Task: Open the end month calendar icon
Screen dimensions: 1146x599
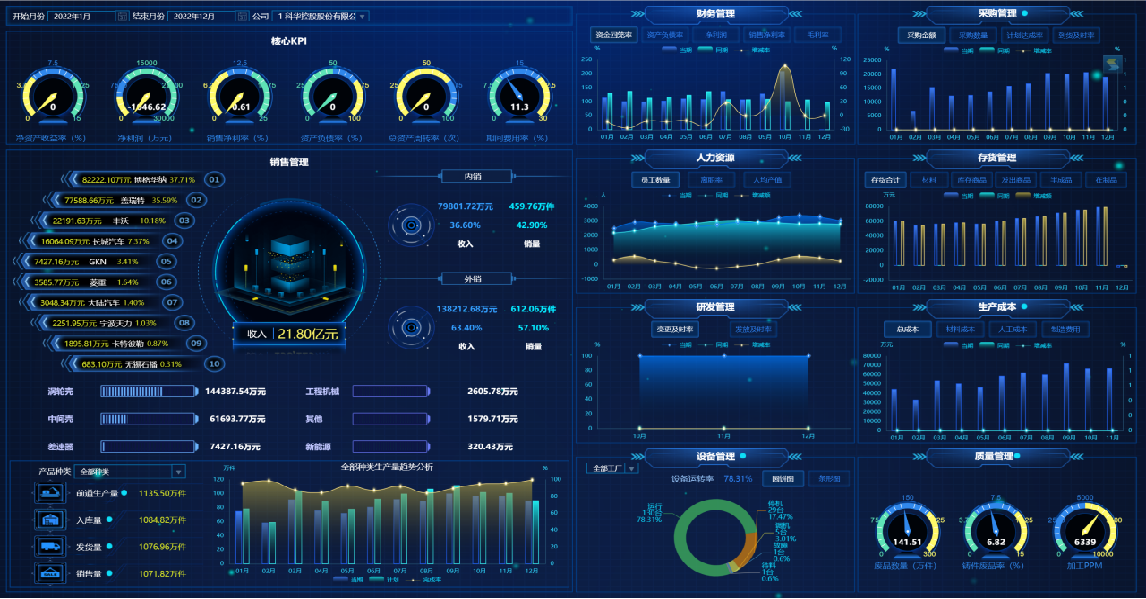Action: [x=244, y=16]
